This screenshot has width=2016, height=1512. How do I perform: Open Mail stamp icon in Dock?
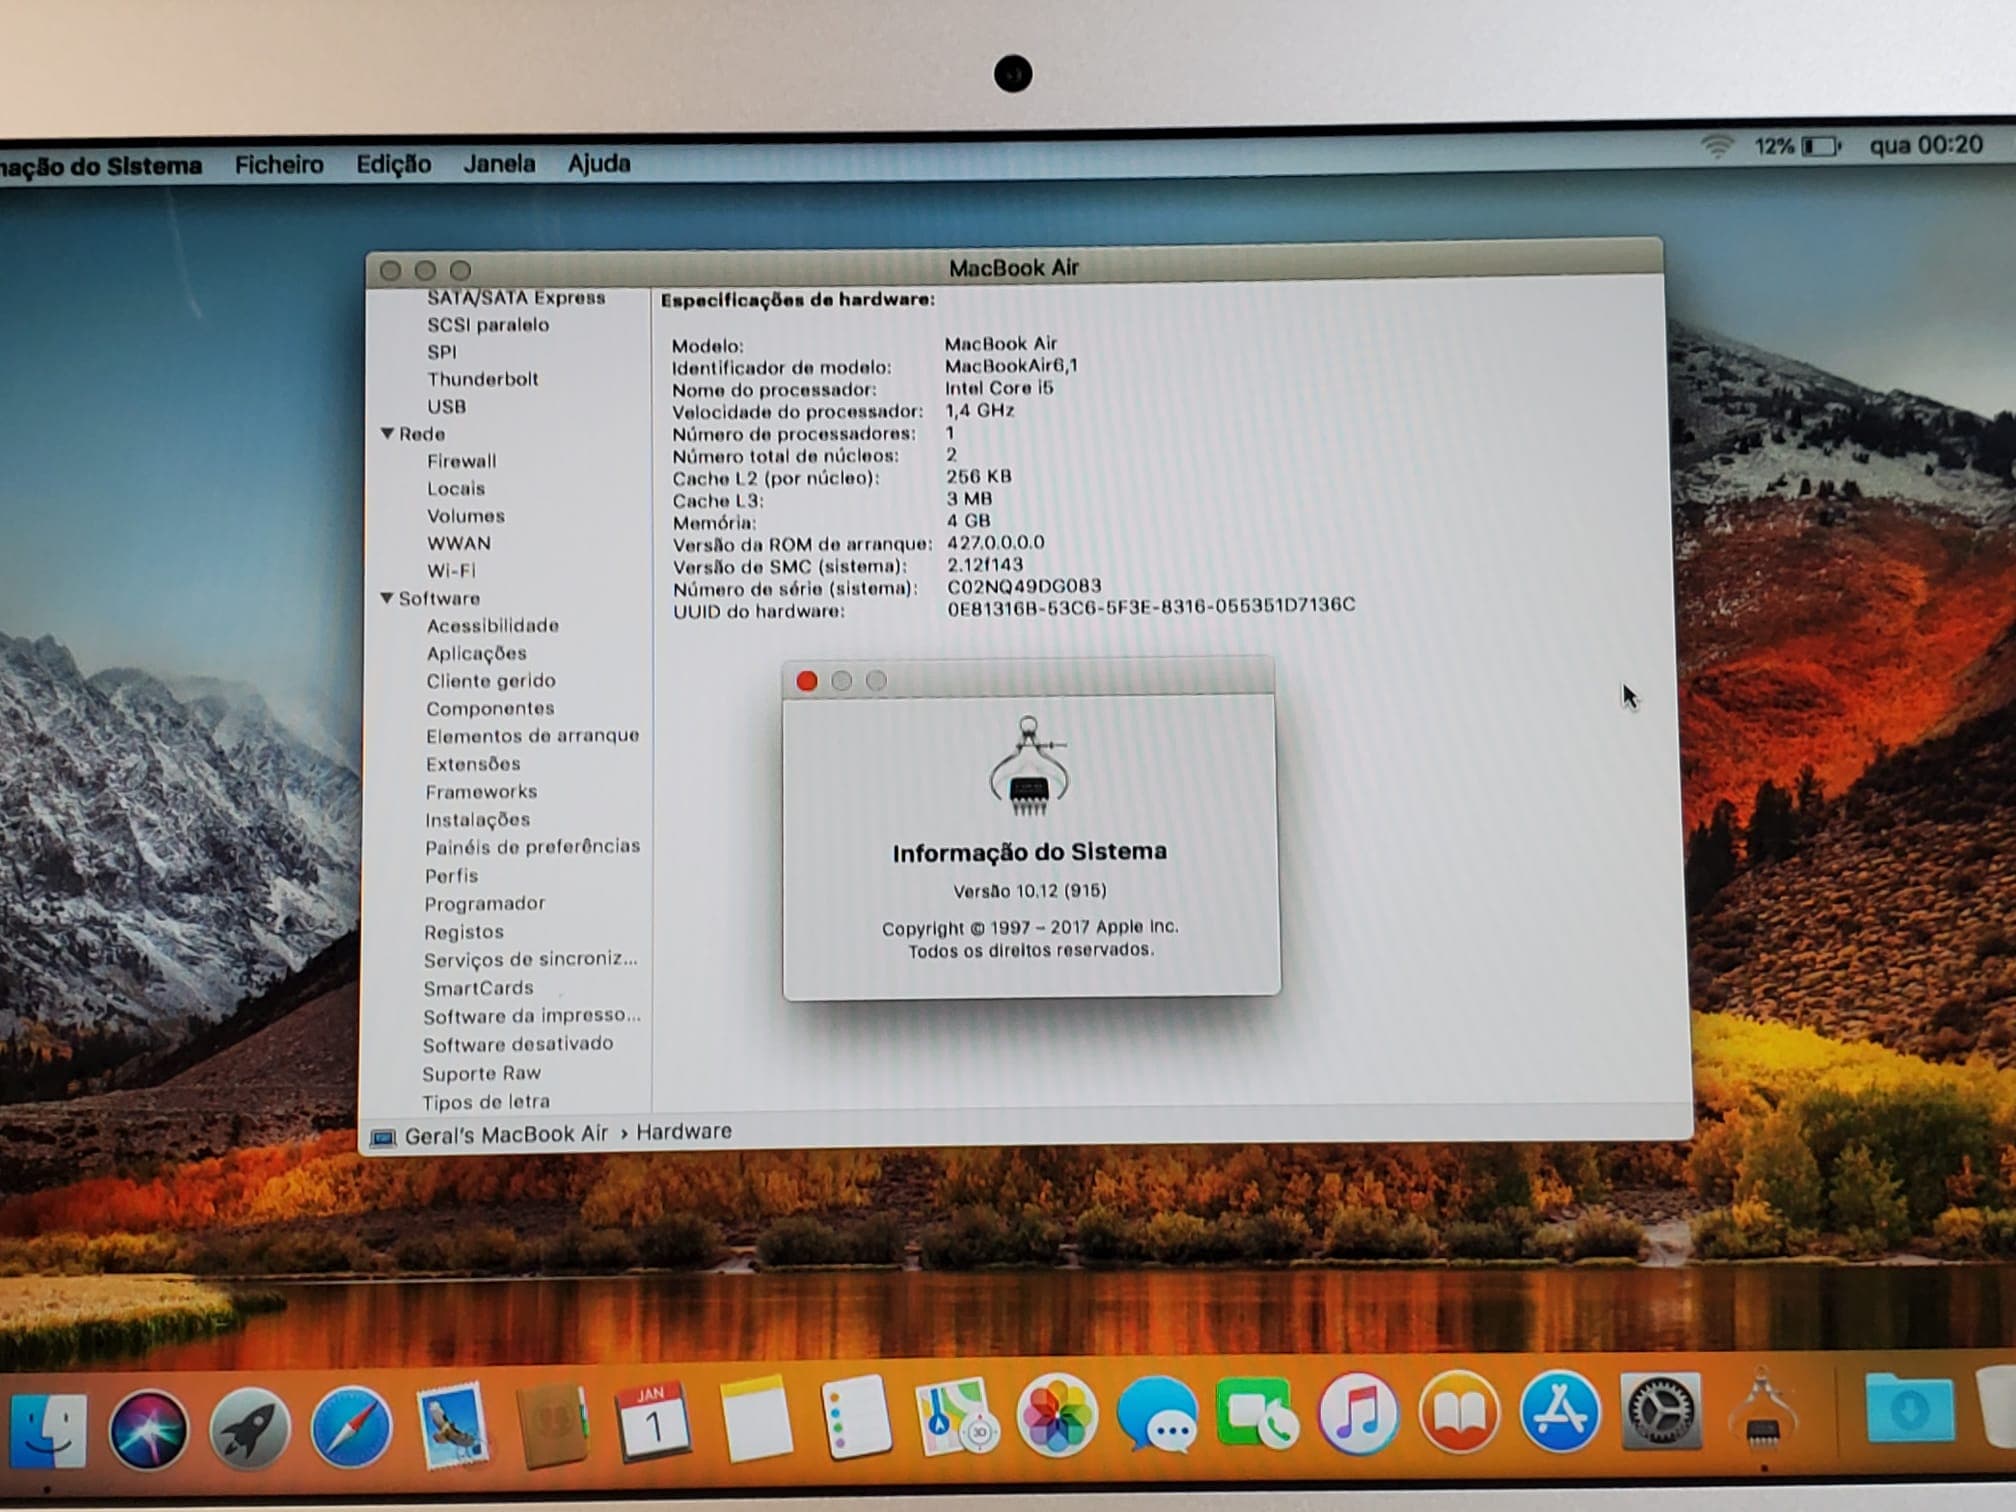(x=452, y=1425)
